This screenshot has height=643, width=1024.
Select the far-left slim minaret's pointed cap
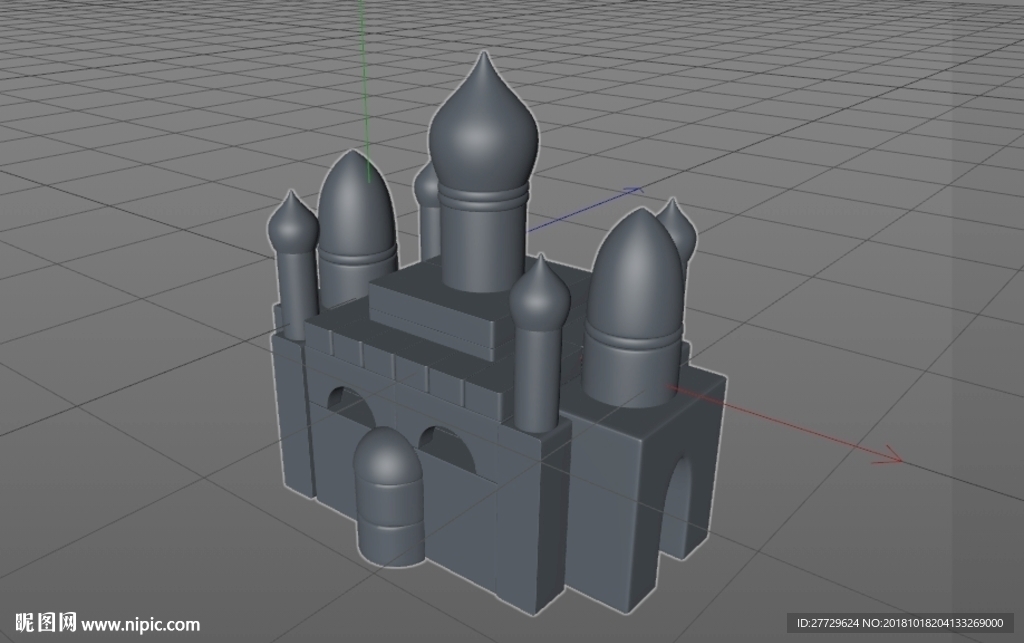click(x=292, y=222)
